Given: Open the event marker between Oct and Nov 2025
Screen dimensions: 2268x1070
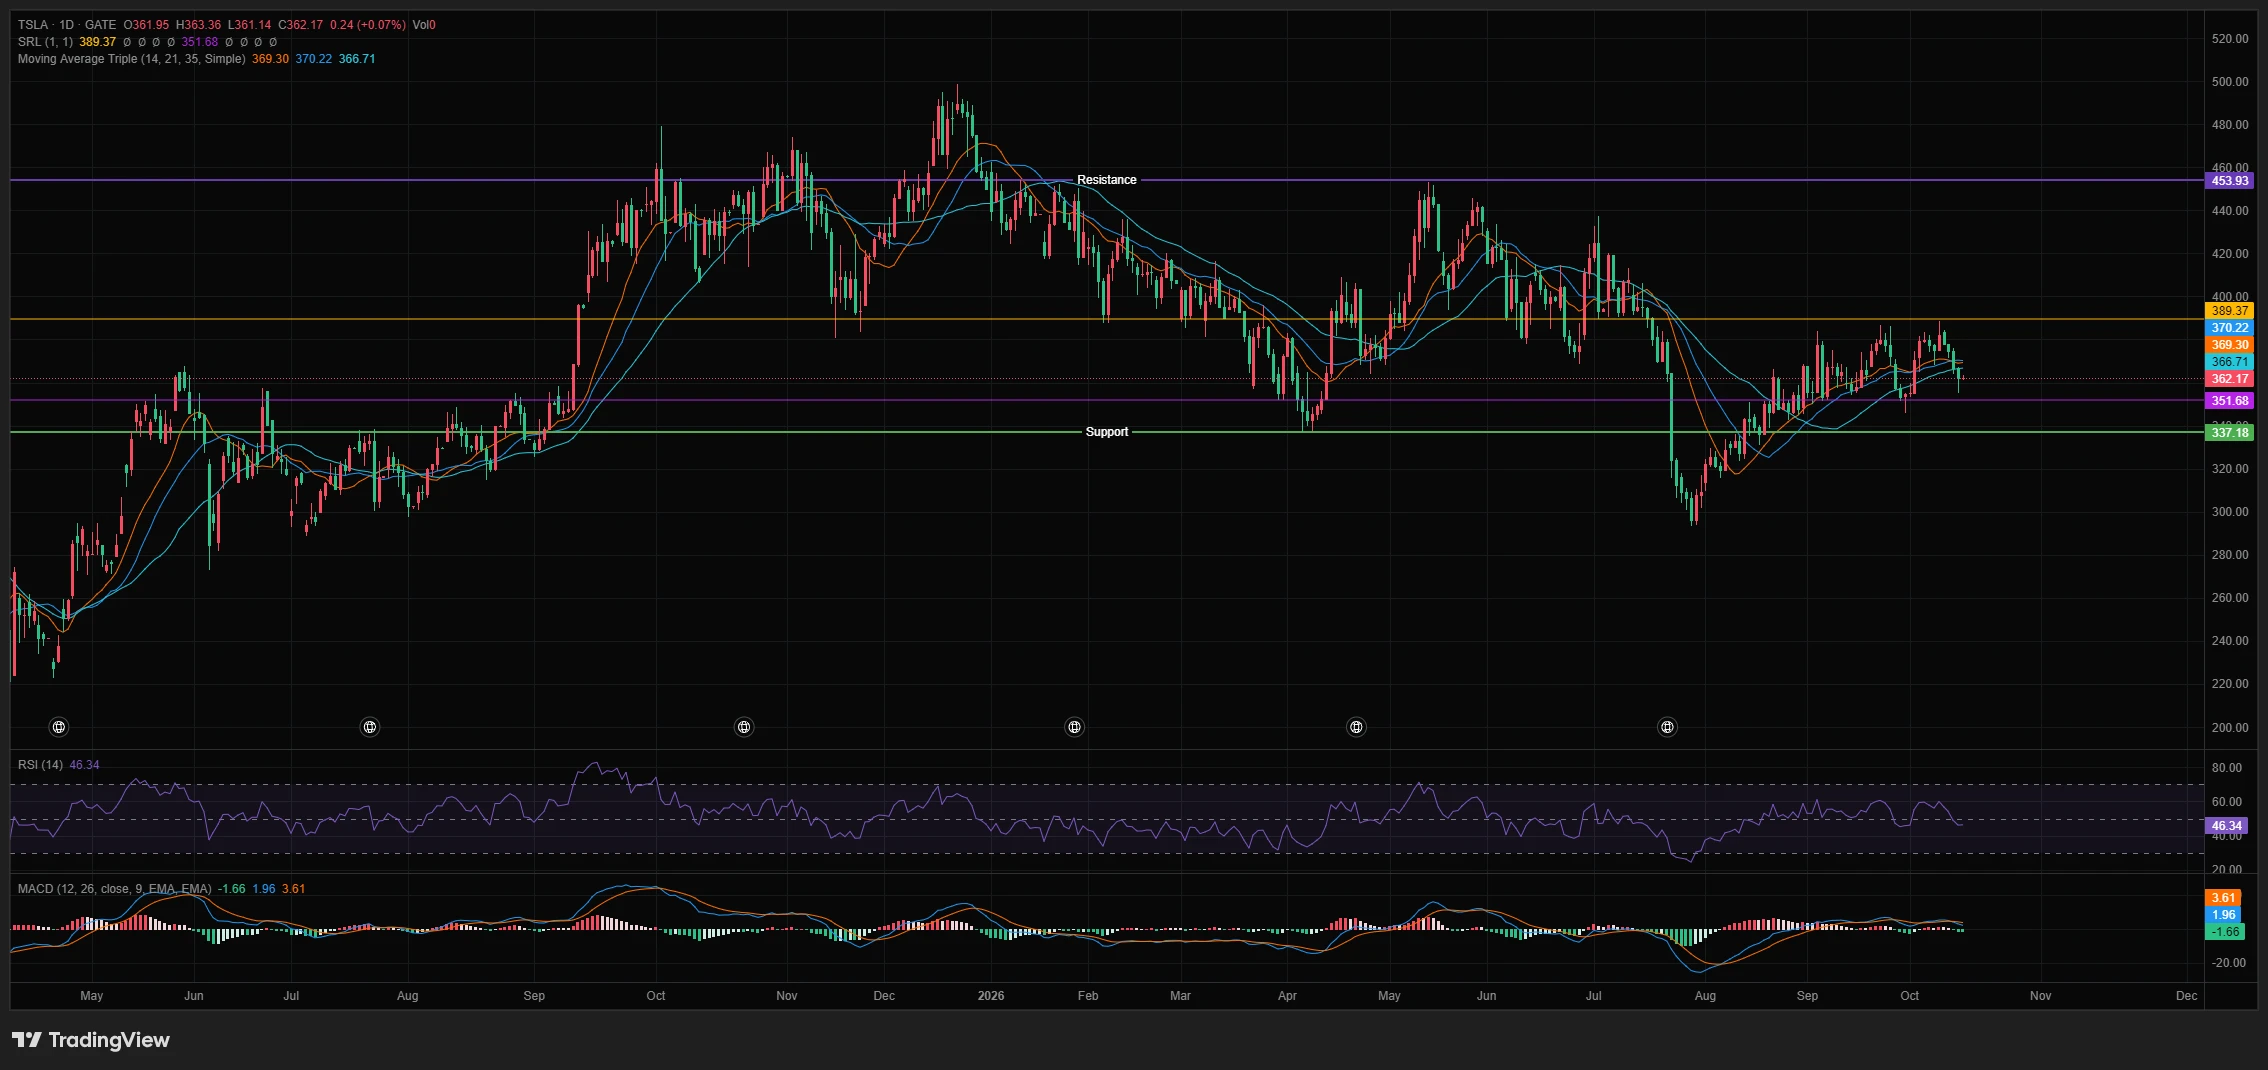Looking at the screenshot, I should [x=744, y=727].
